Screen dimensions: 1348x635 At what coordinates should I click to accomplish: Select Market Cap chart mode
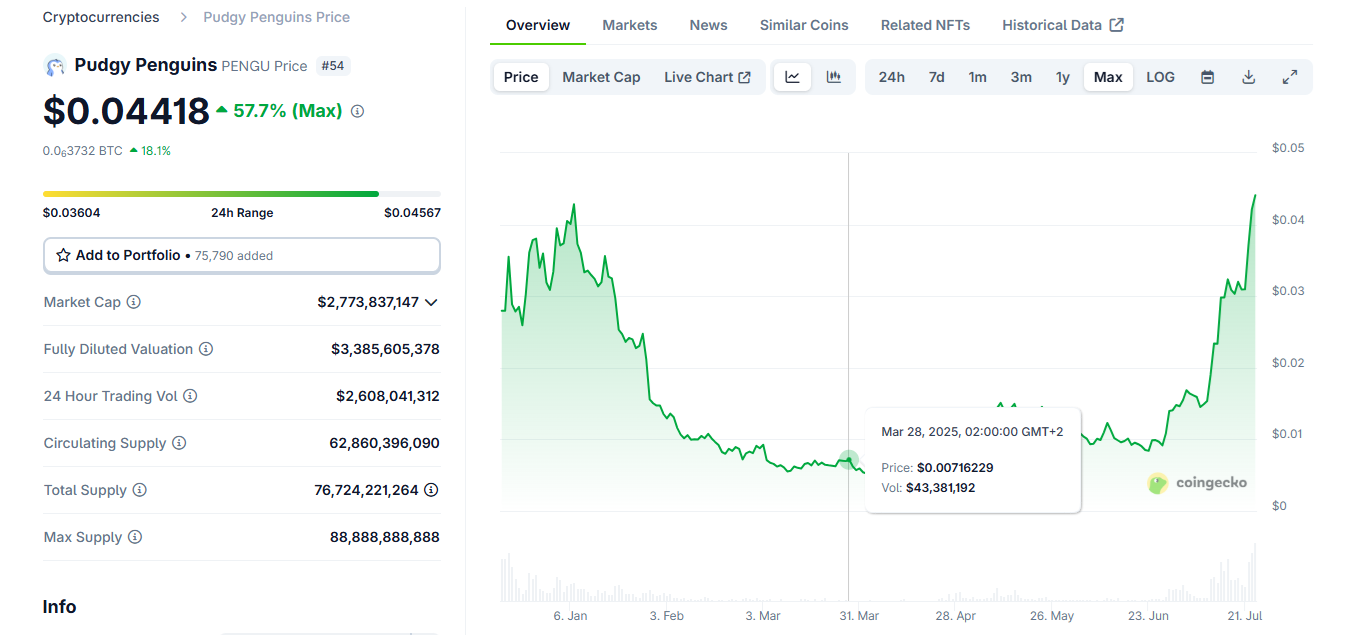[x=601, y=77]
